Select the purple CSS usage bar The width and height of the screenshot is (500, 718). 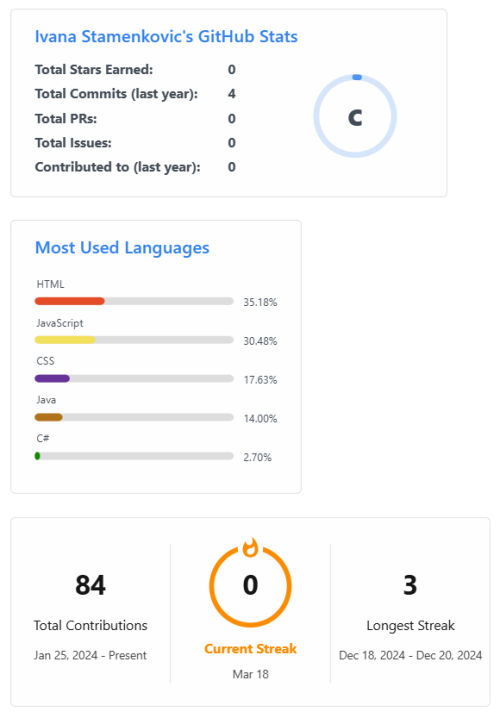tap(52, 378)
